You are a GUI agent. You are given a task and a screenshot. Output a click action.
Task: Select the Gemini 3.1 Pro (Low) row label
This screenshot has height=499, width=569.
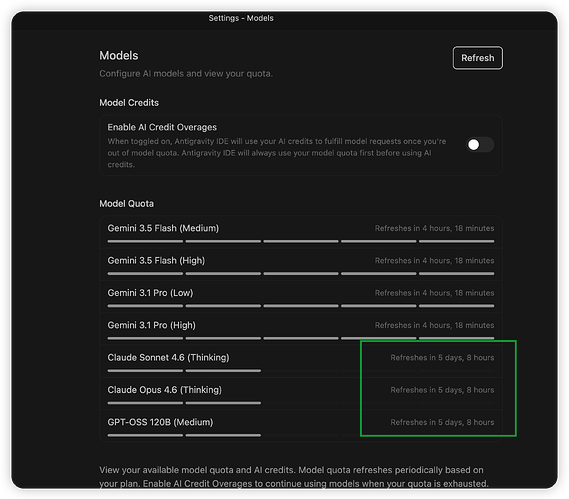[150, 293]
